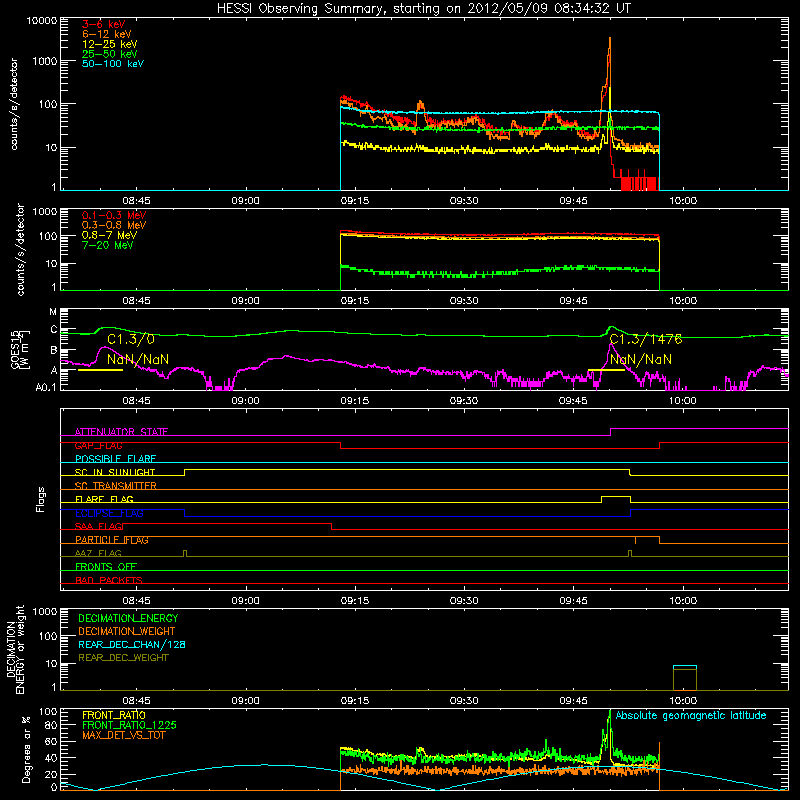The image size is (800, 800).
Task: Click the DECIMATION_ENERGY legend label
Action: pos(128,618)
